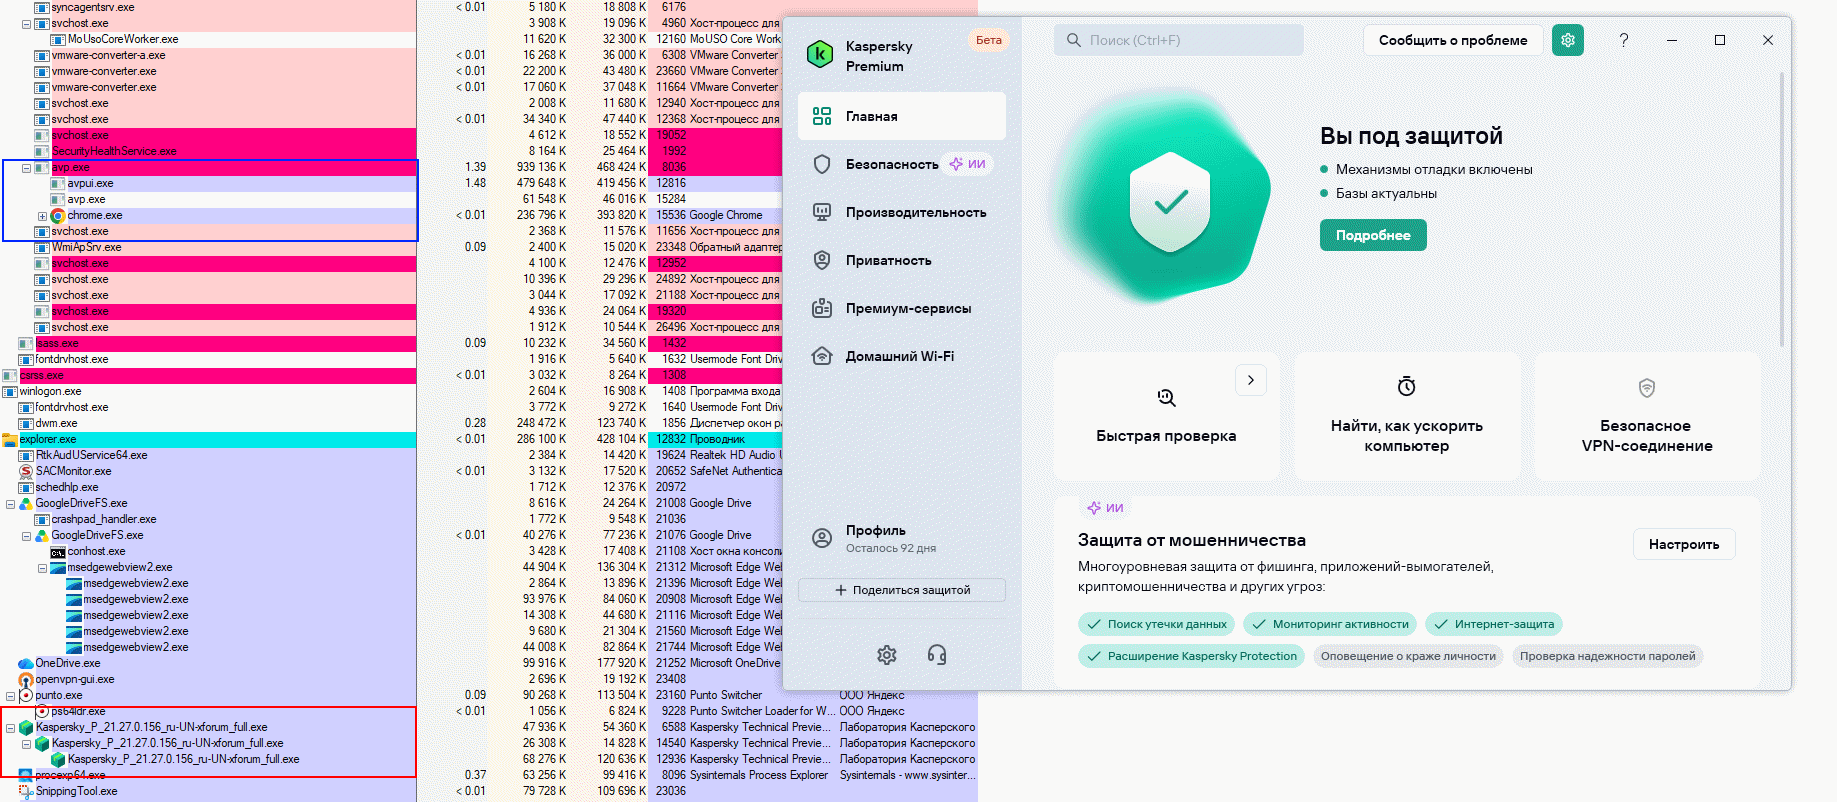Click Настроить for Защита от мошенничества

[x=1684, y=544]
